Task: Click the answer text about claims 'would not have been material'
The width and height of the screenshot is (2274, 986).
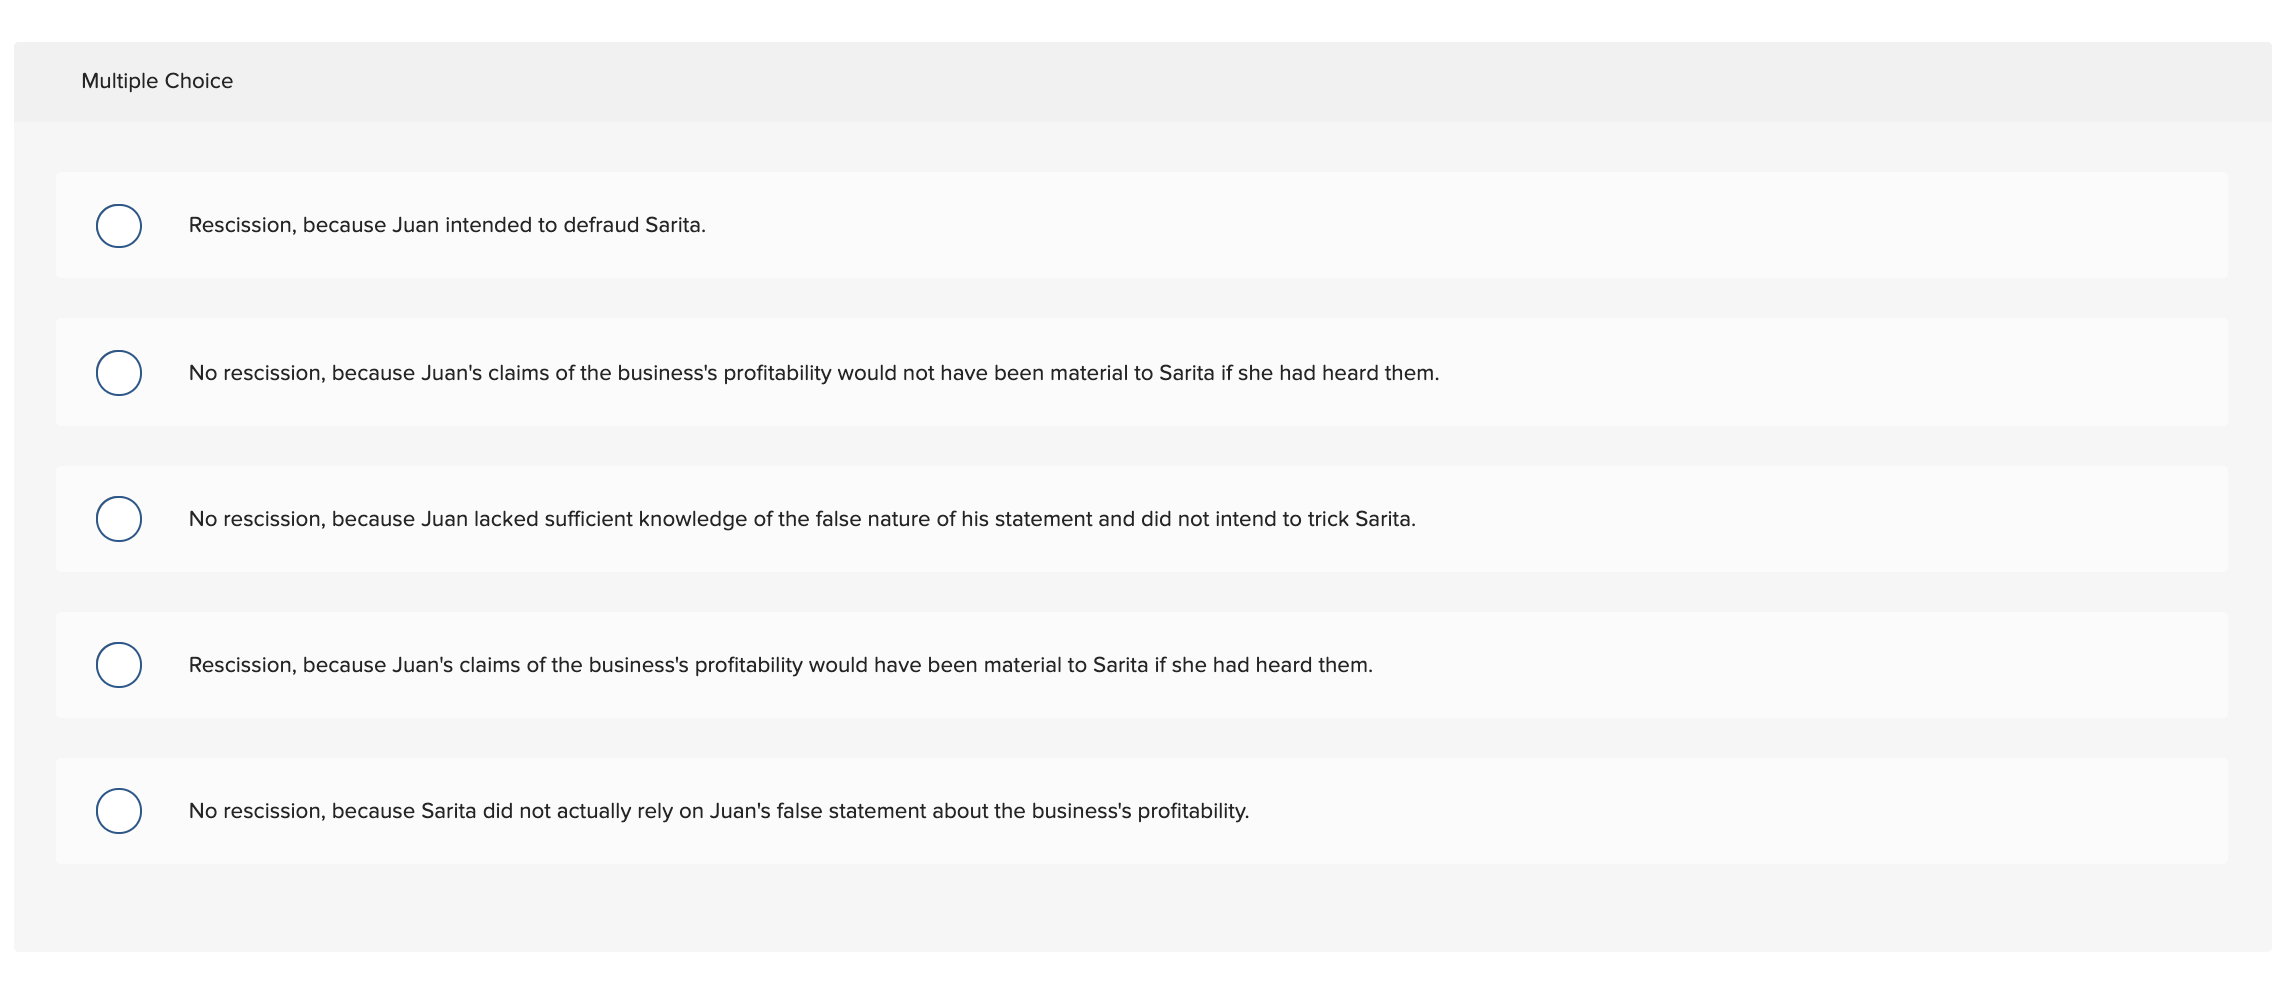Action: point(813,373)
